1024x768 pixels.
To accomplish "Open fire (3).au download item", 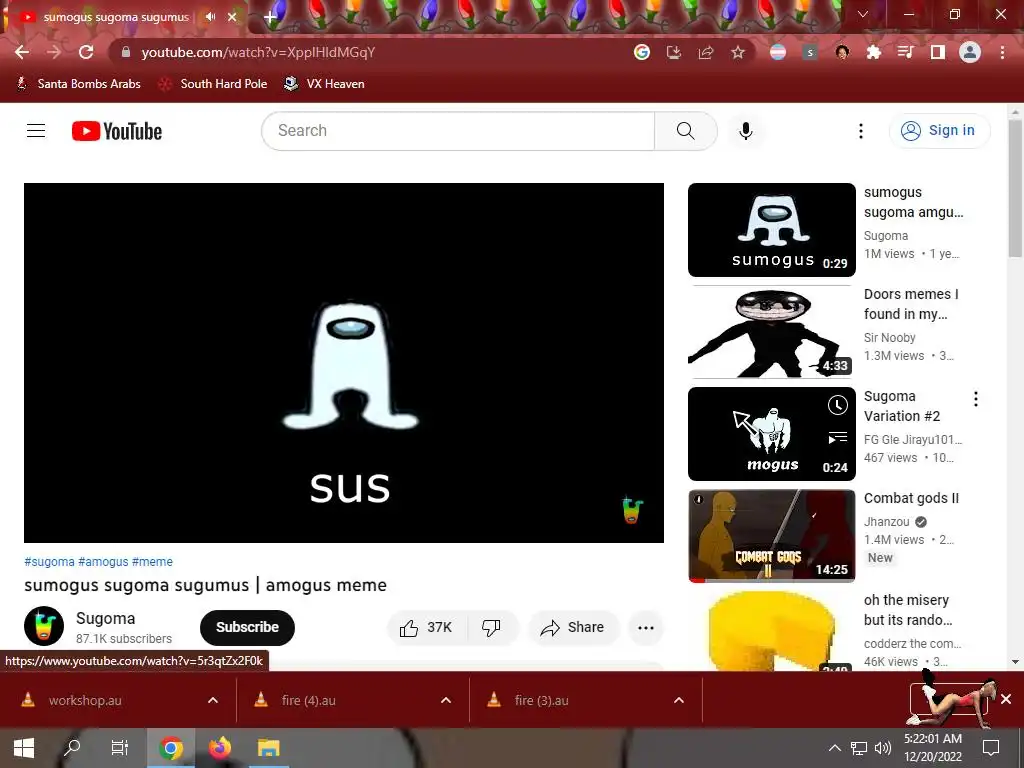I will 541,700.
